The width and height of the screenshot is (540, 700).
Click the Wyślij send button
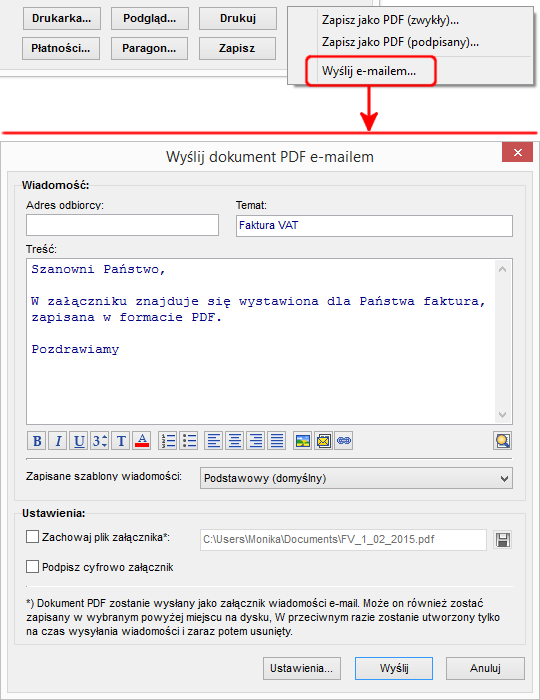pos(394,668)
